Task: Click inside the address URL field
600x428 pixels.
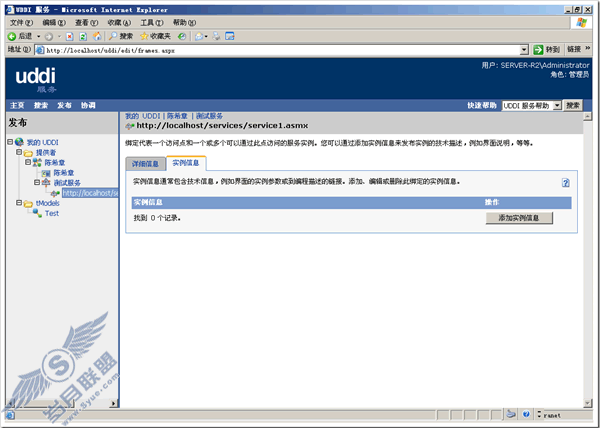Action: coord(281,50)
